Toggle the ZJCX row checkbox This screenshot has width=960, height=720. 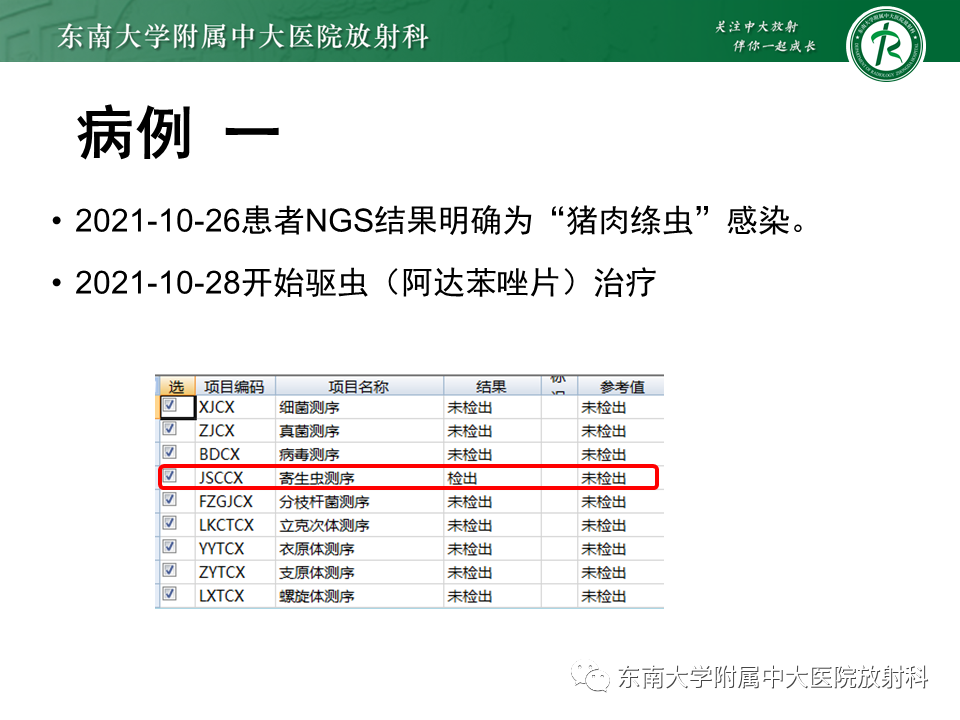[x=170, y=429]
